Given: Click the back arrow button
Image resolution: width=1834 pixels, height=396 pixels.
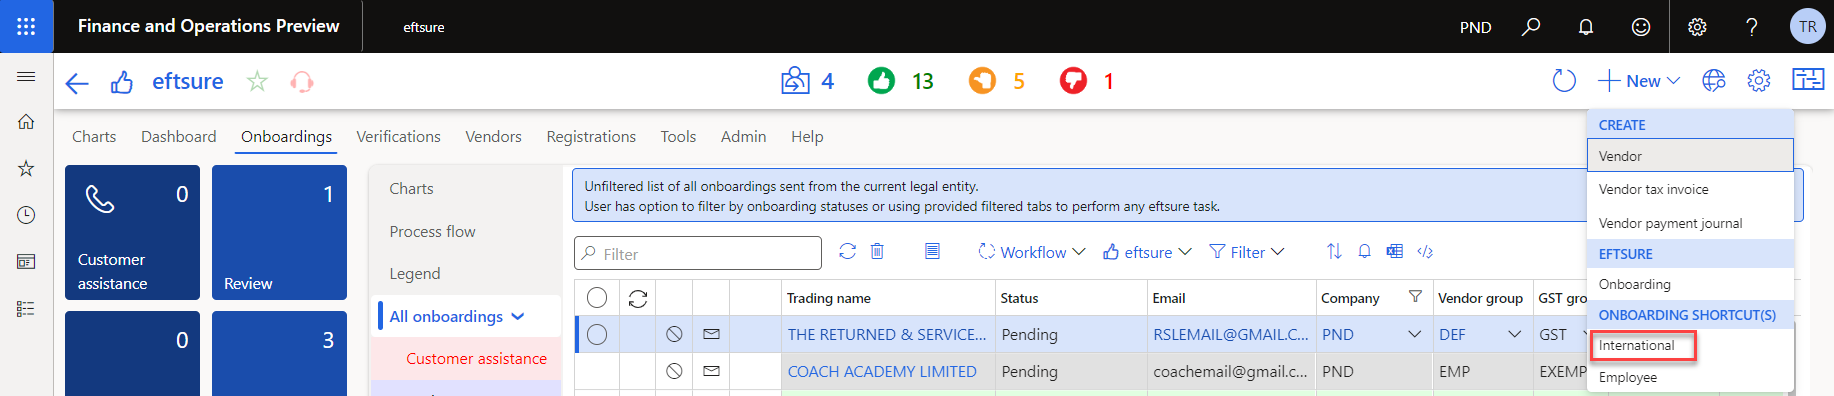Looking at the screenshot, I should [x=77, y=82].
